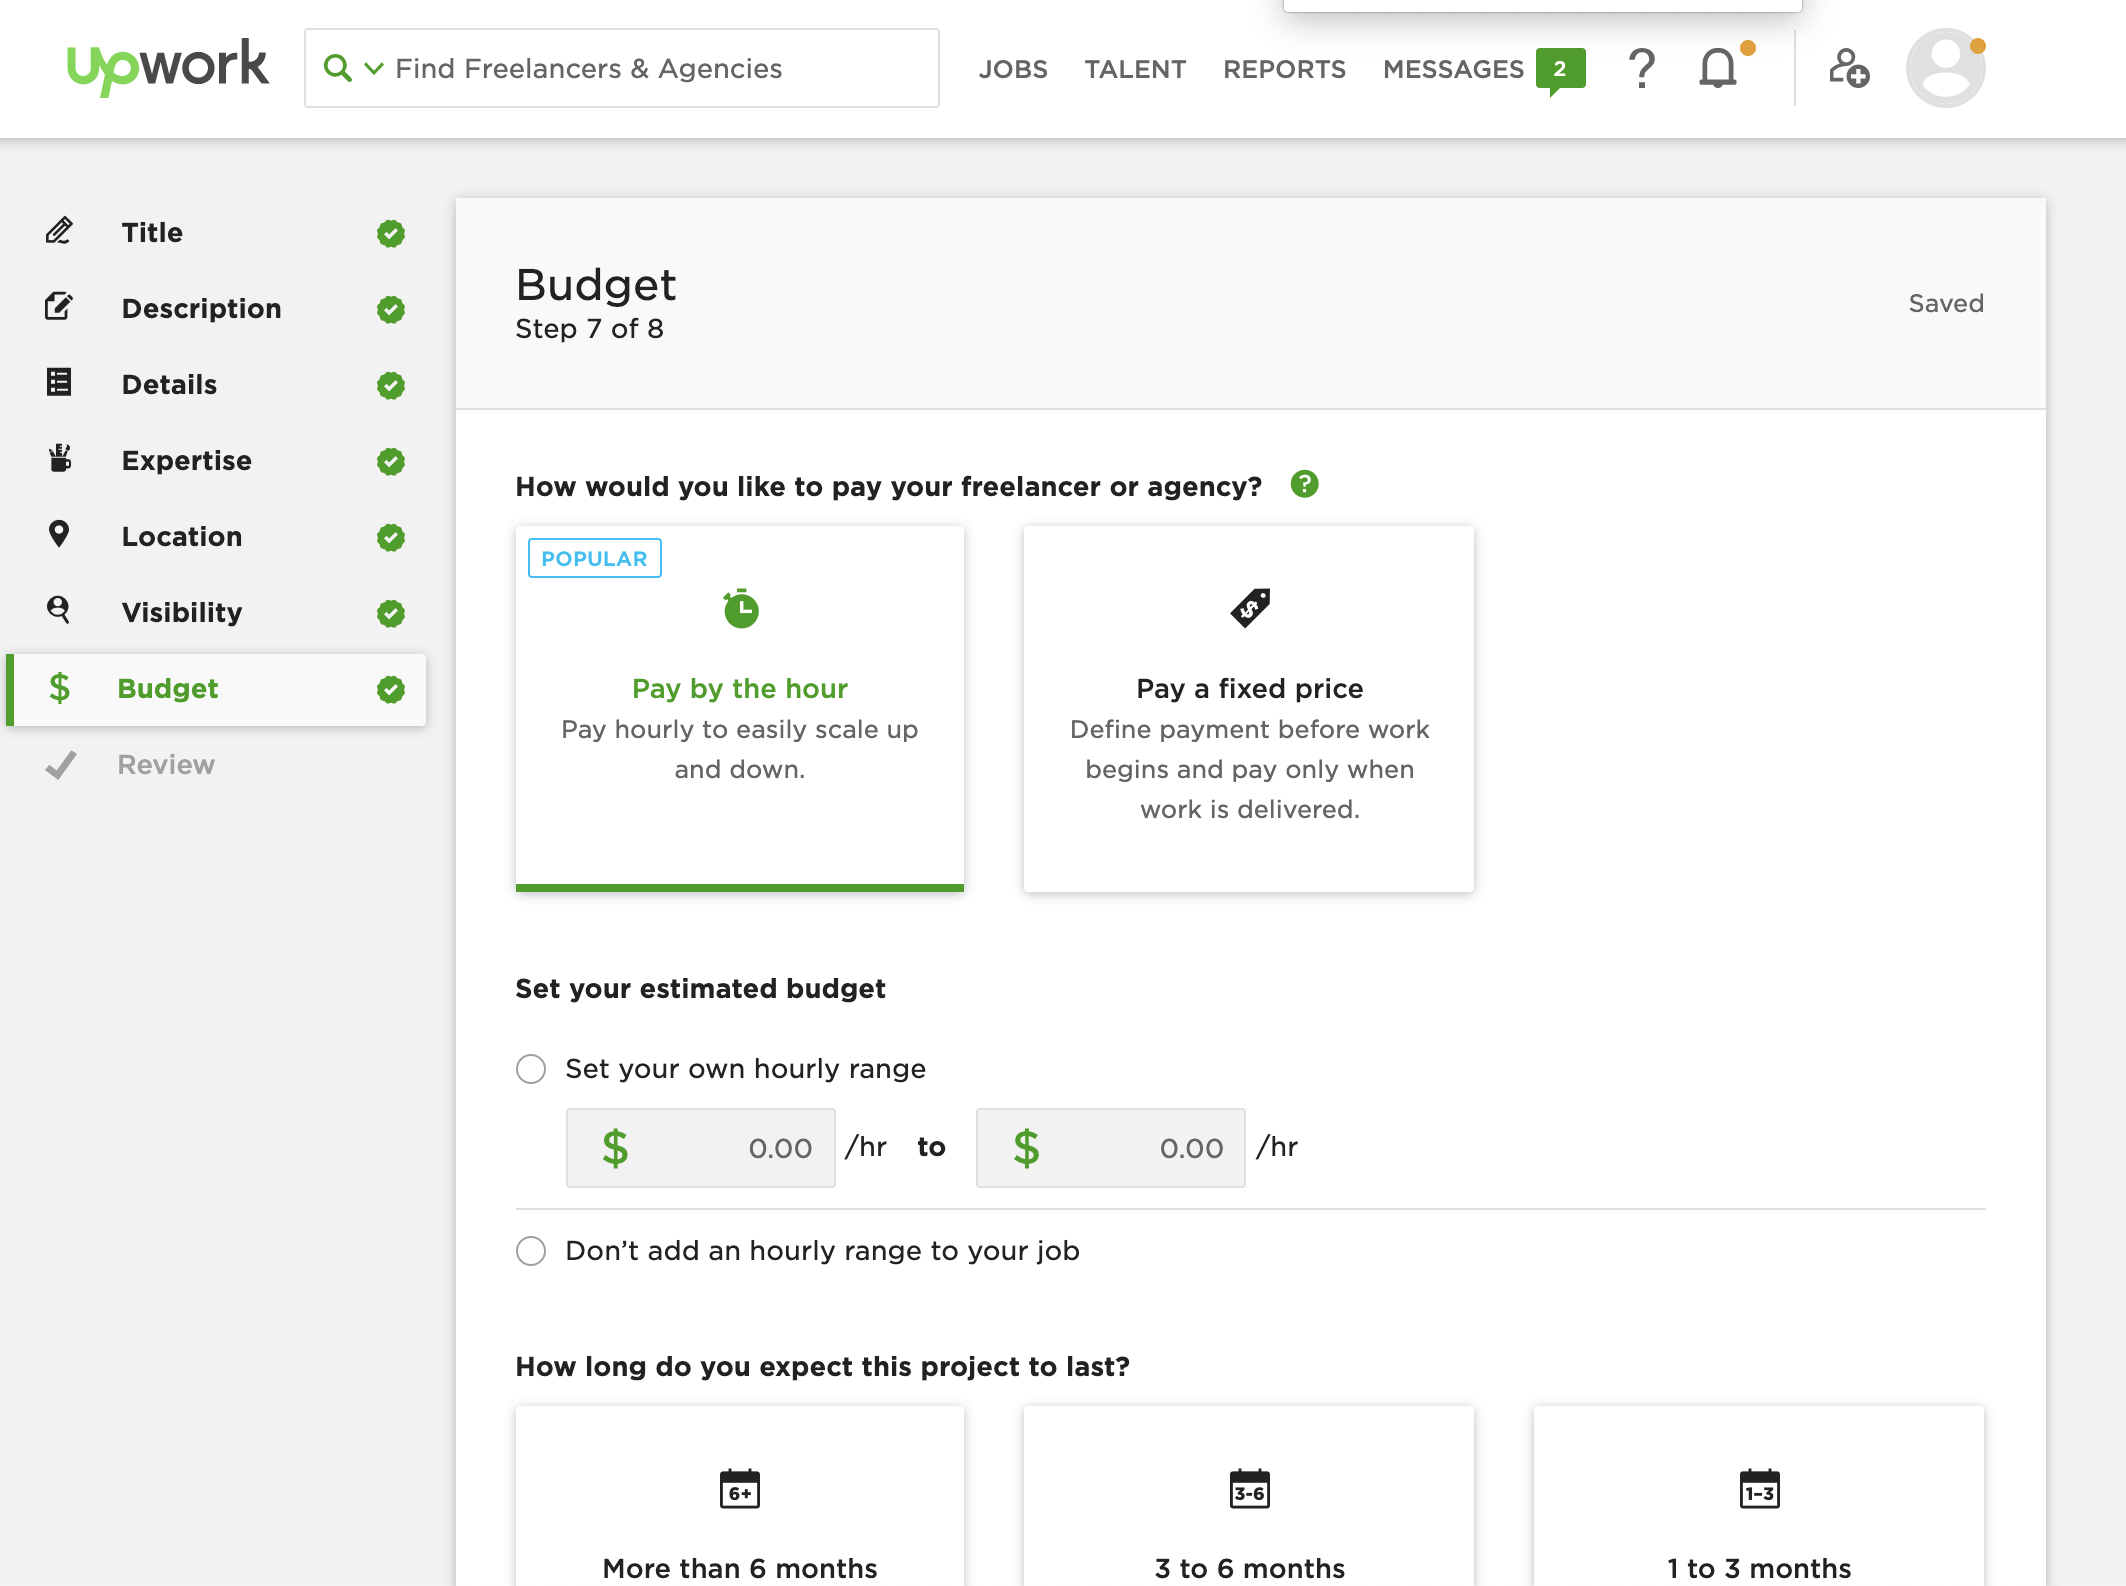
Task: Click the green help icon beside payment question
Action: pyautogui.click(x=1304, y=485)
